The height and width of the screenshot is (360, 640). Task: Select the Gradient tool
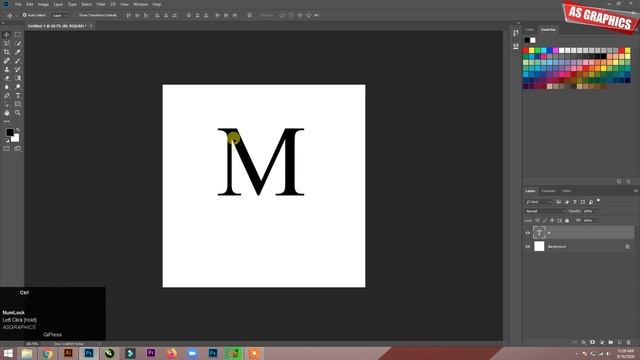[x=18, y=78]
